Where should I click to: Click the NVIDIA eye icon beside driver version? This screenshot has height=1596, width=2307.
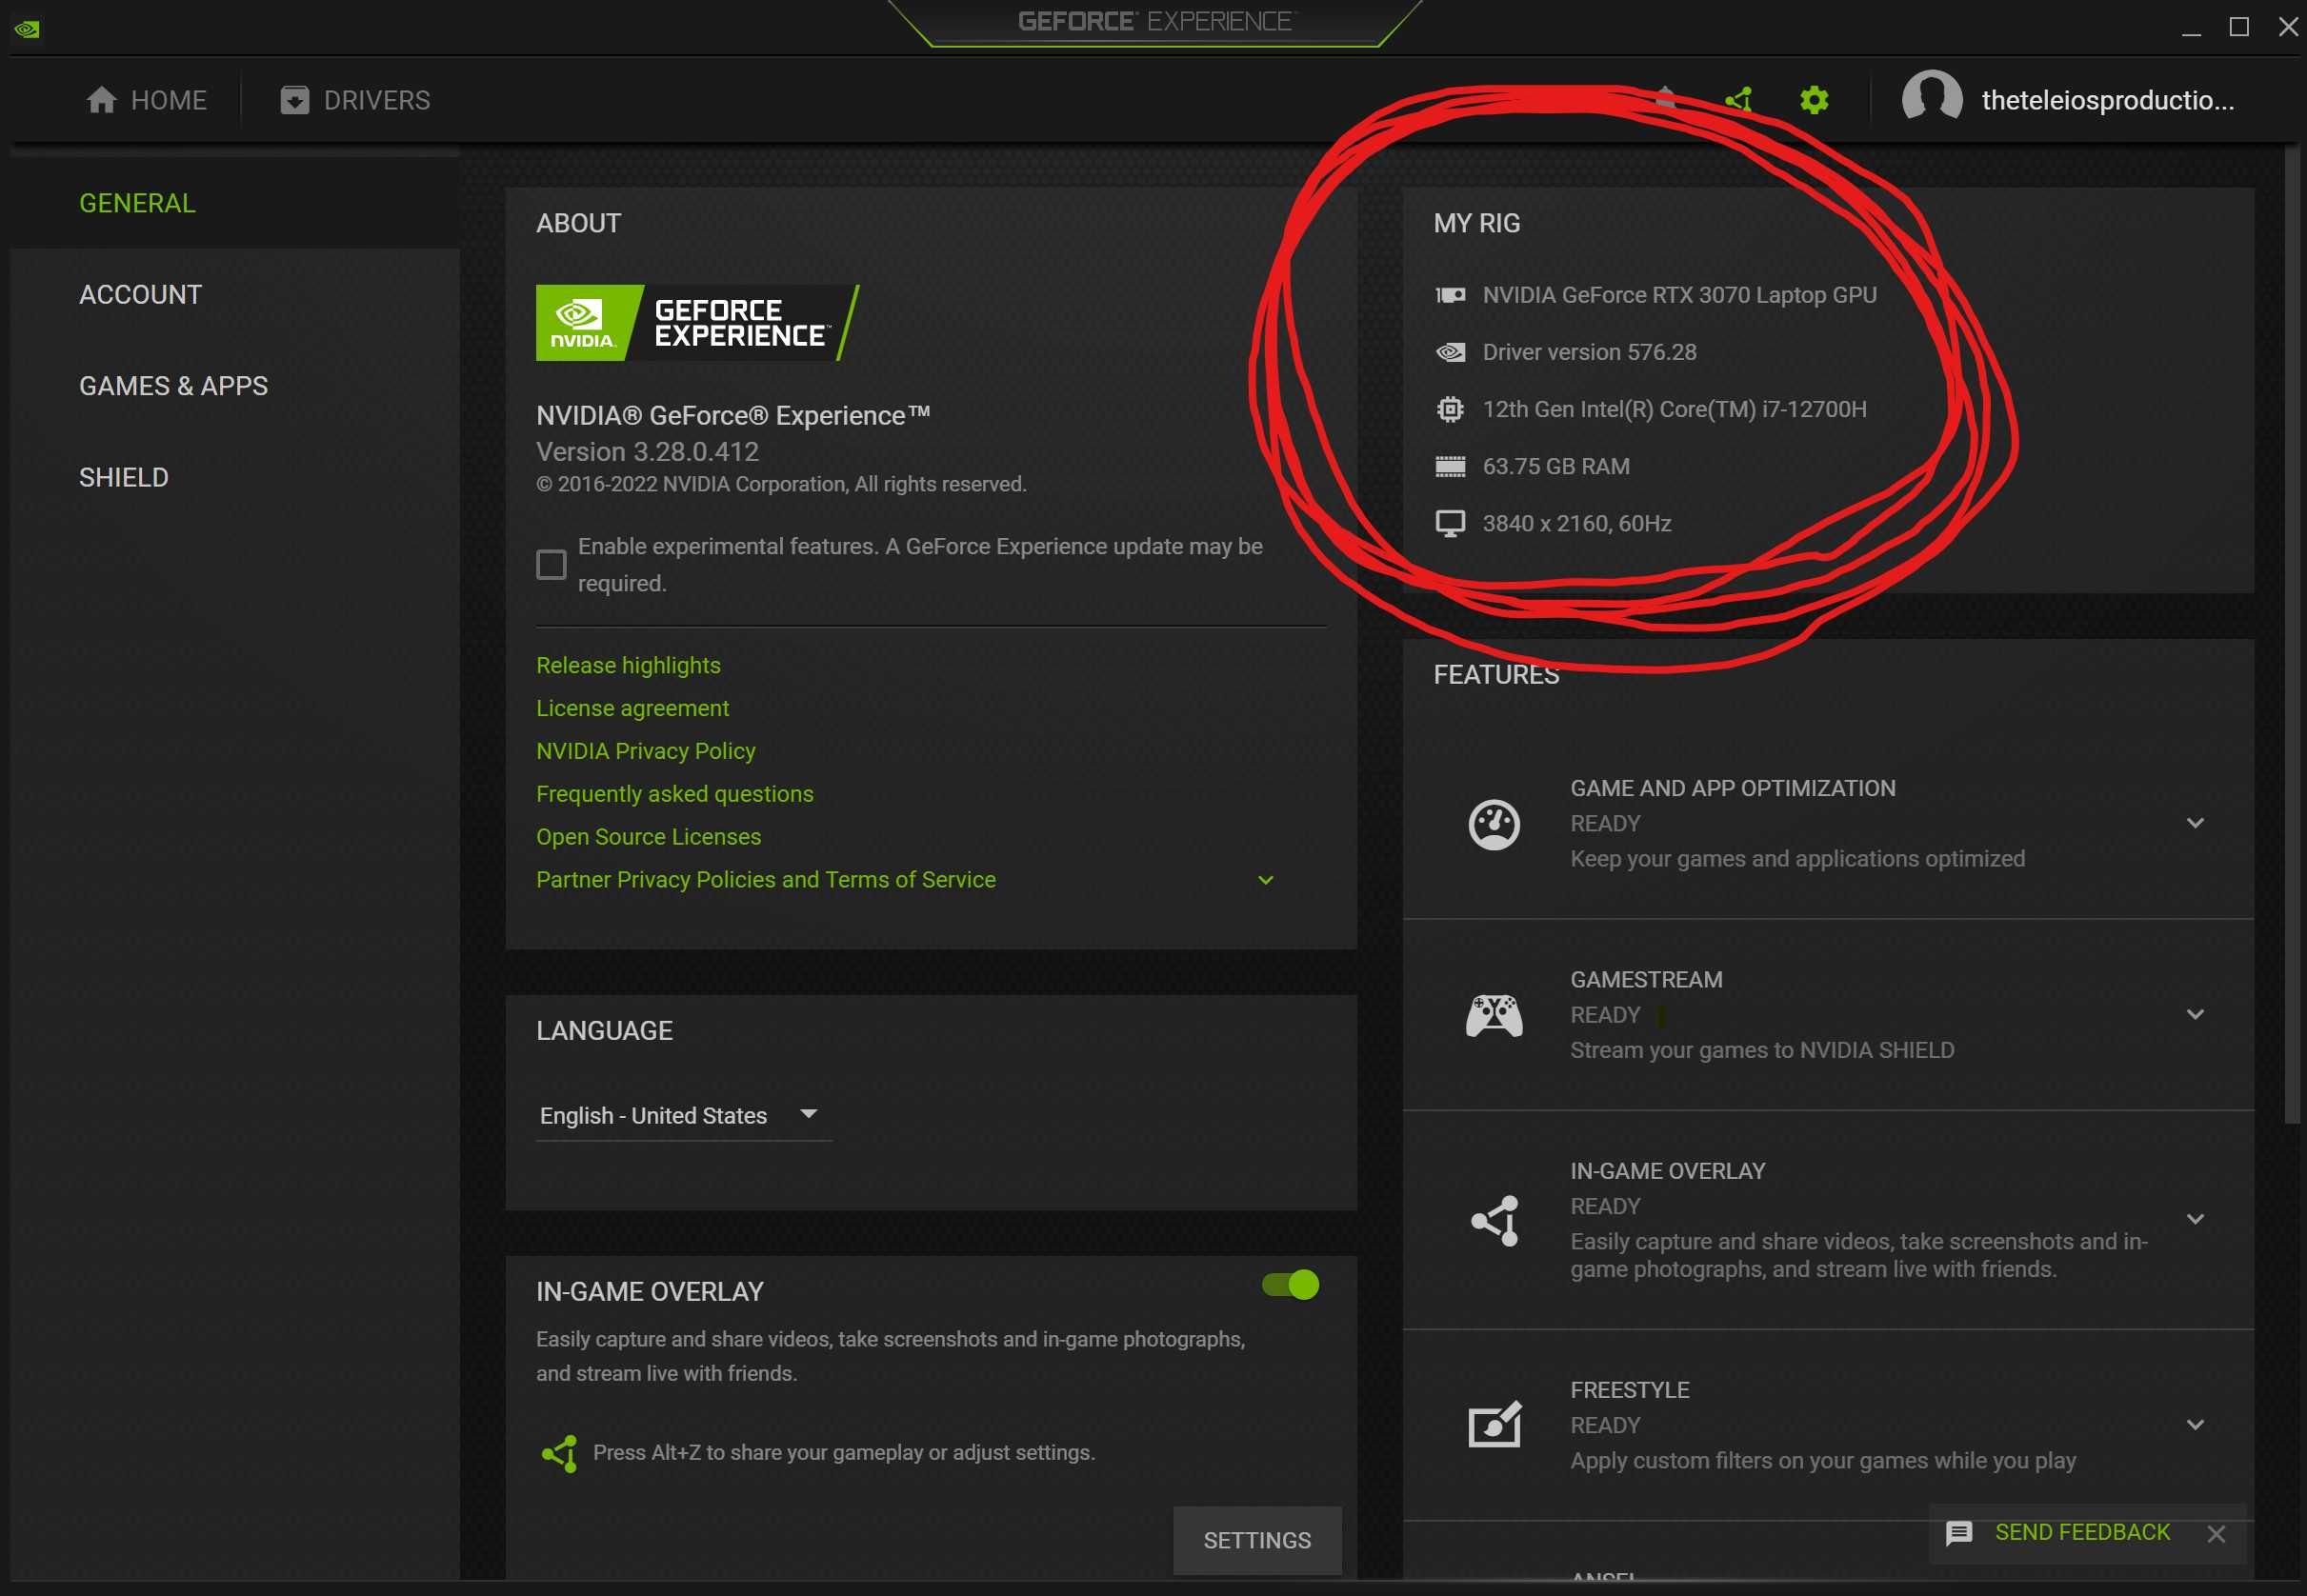click(1450, 352)
